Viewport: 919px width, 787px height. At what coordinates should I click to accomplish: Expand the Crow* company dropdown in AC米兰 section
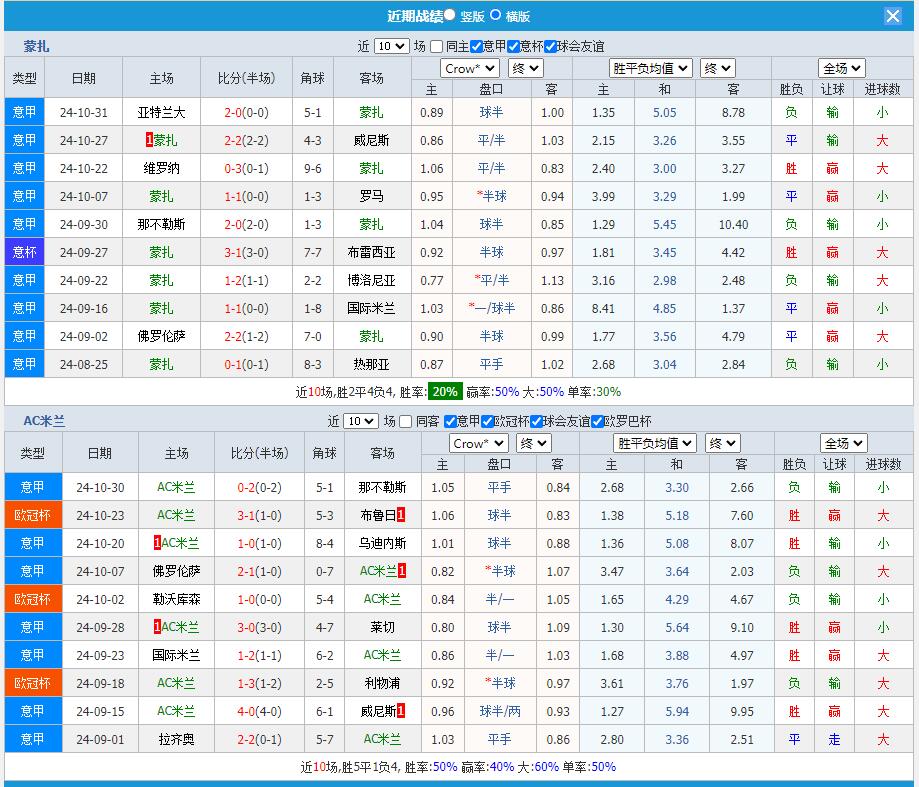(478, 443)
